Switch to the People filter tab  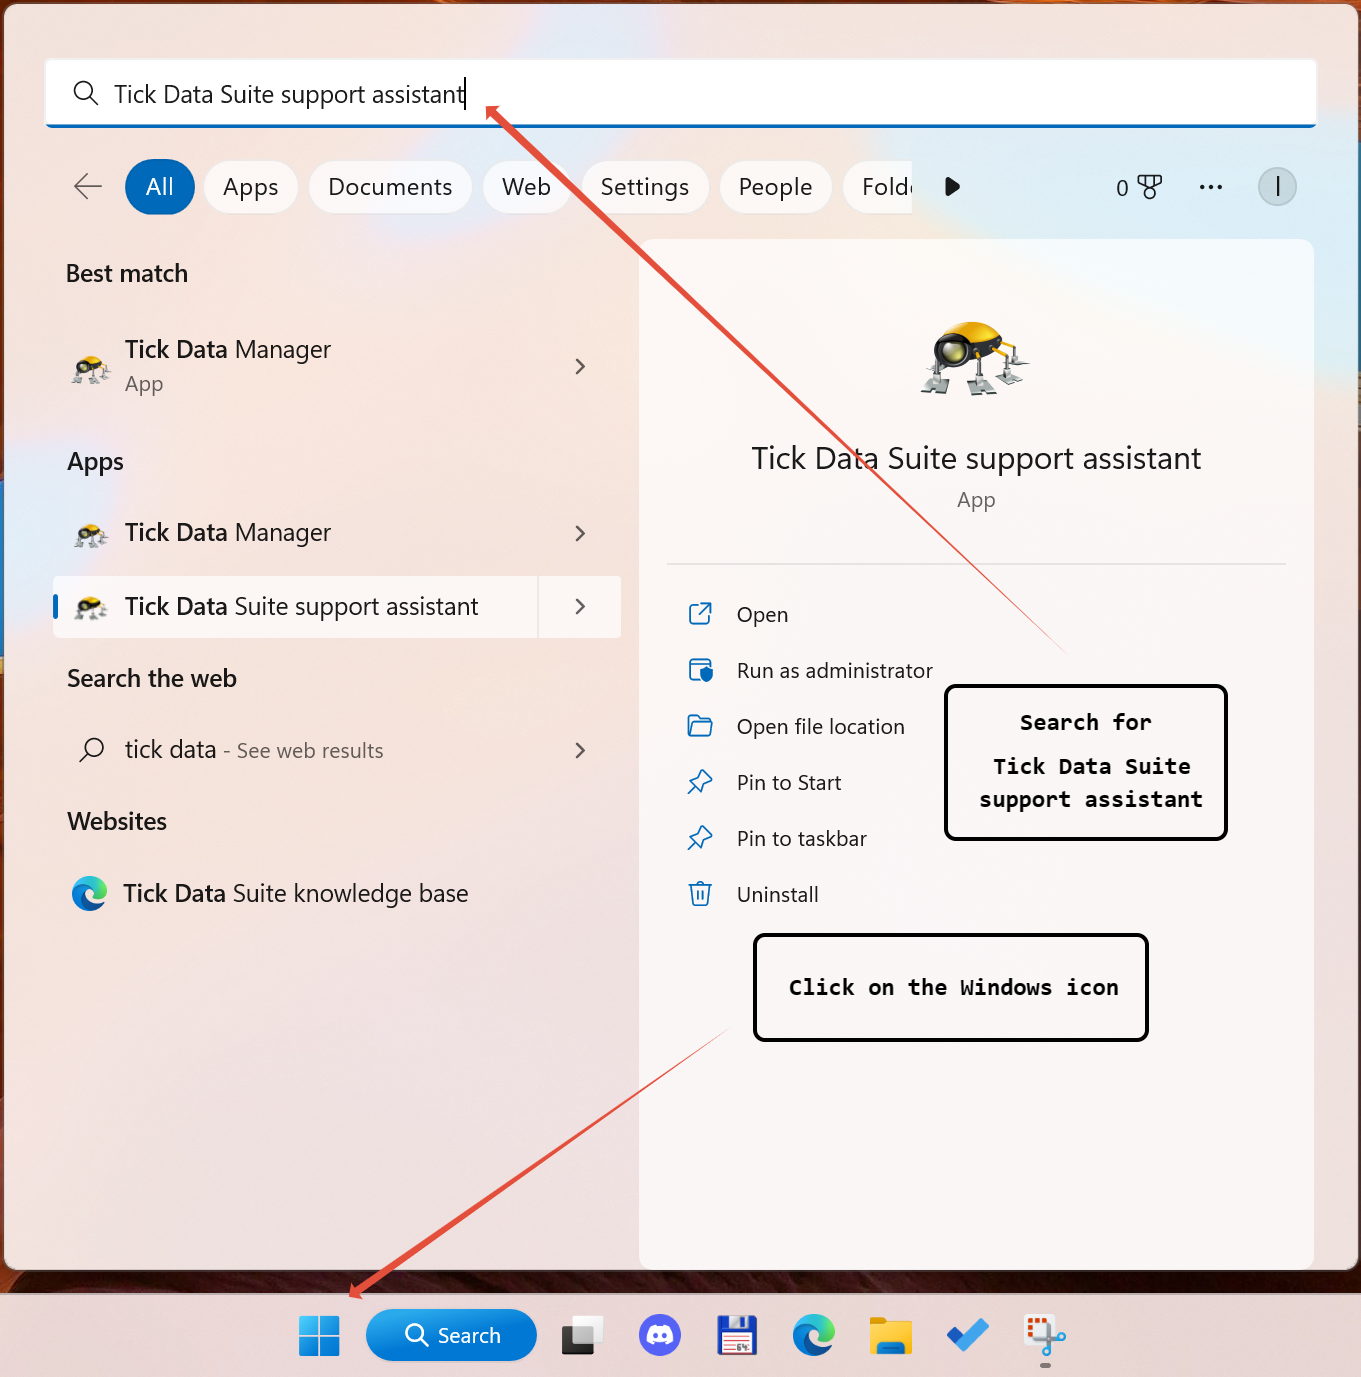tap(775, 187)
